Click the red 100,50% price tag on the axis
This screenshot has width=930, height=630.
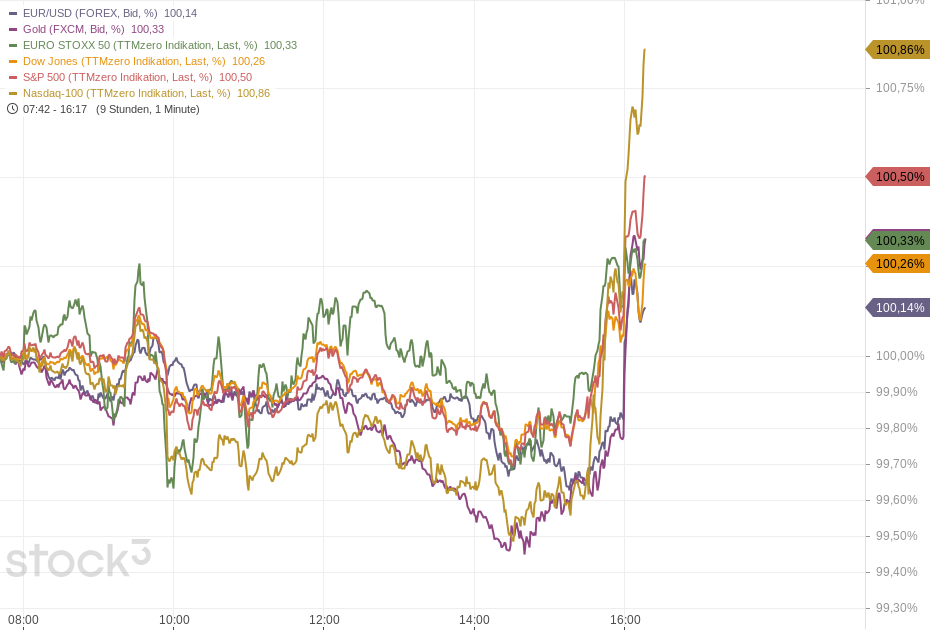coord(898,177)
